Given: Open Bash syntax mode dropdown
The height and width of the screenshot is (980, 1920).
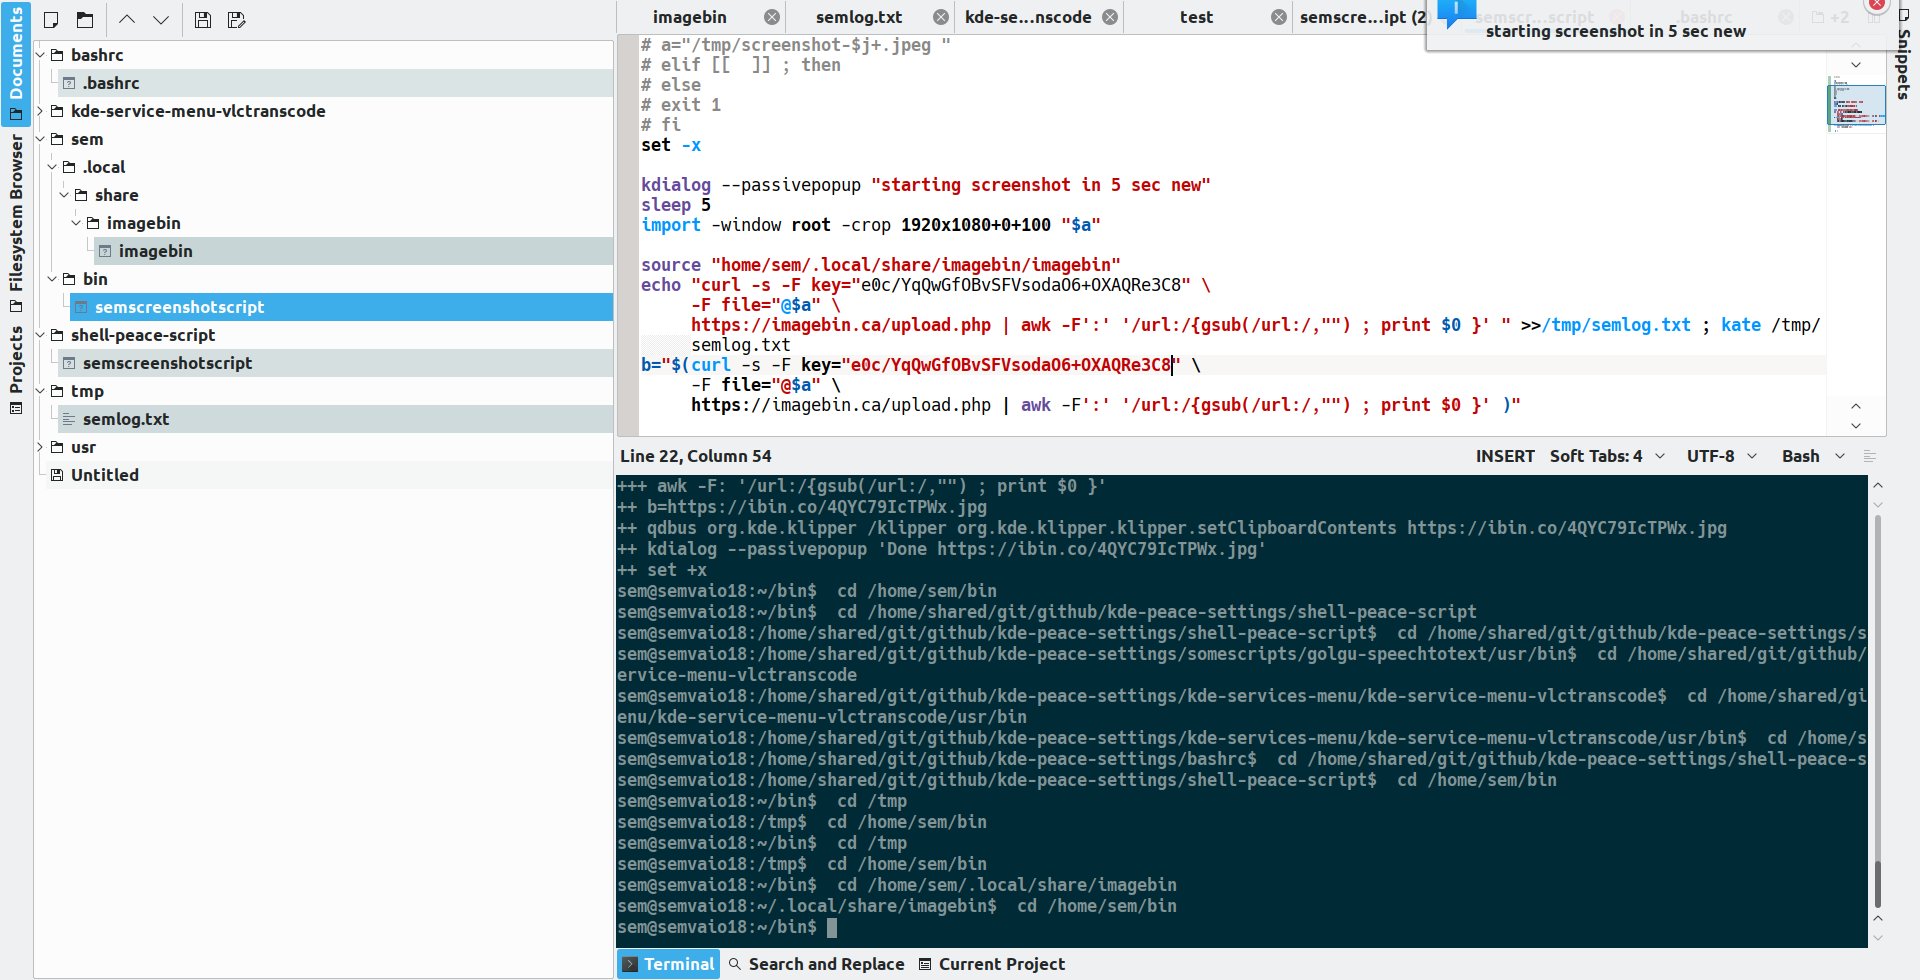Looking at the screenshot, I should tap(1813, 456).
